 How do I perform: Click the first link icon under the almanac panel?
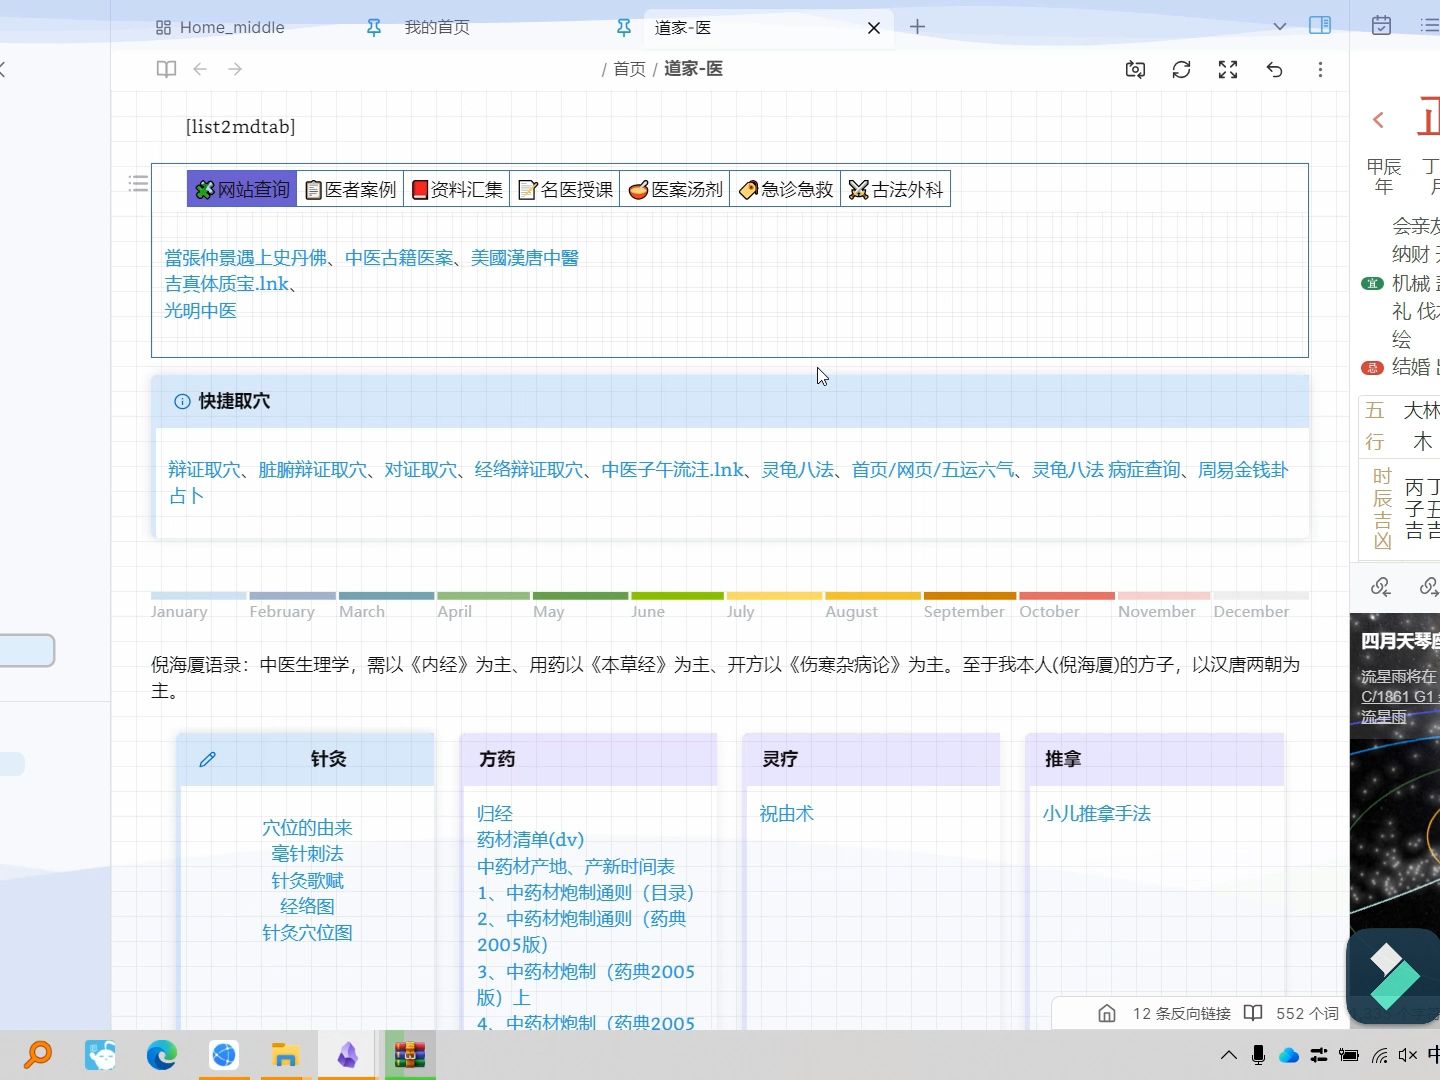(x=1381, y=587)
